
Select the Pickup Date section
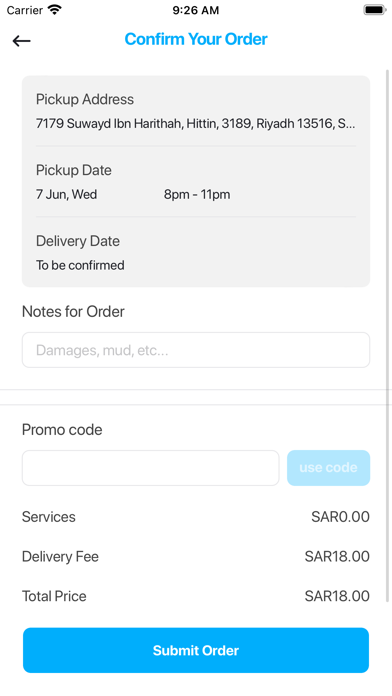click(196, 182)
